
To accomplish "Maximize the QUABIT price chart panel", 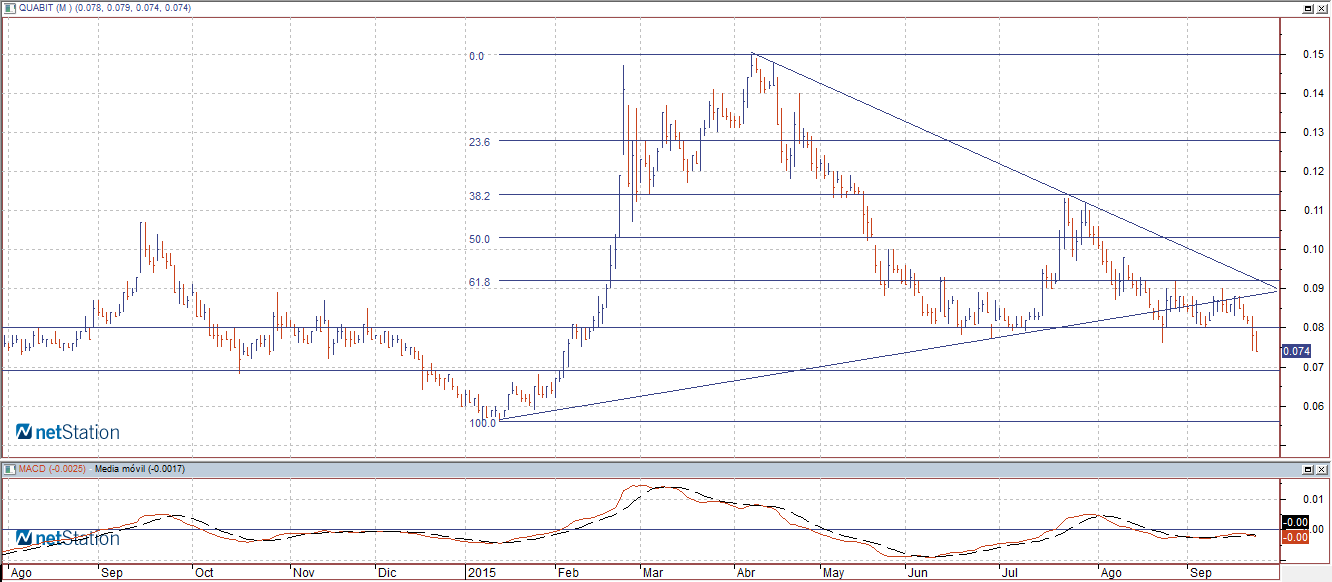I will click(1306, 8).
